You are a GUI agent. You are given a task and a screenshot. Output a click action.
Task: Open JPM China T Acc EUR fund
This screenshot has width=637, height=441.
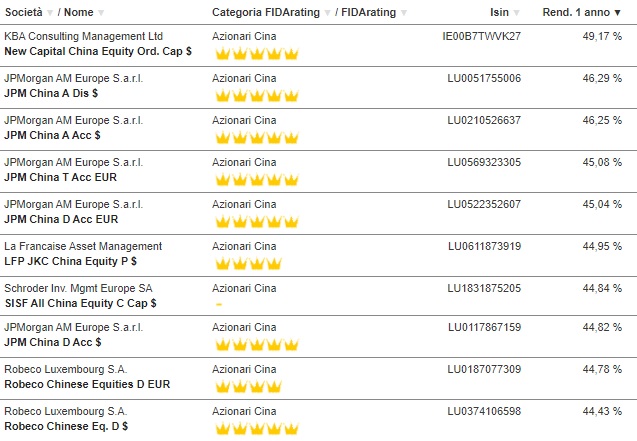click(x=61, y=177)
